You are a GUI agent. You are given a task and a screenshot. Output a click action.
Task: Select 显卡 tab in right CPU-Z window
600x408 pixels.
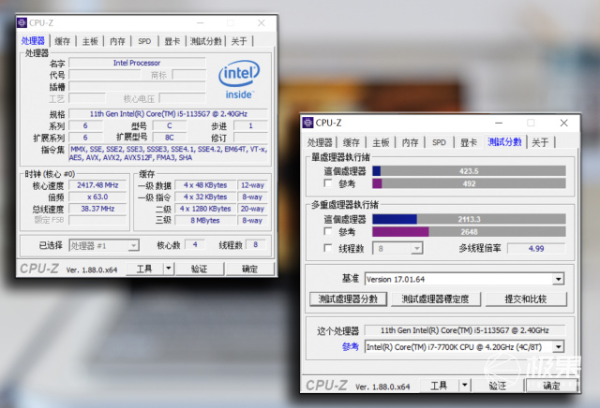[x=468, y=143]
